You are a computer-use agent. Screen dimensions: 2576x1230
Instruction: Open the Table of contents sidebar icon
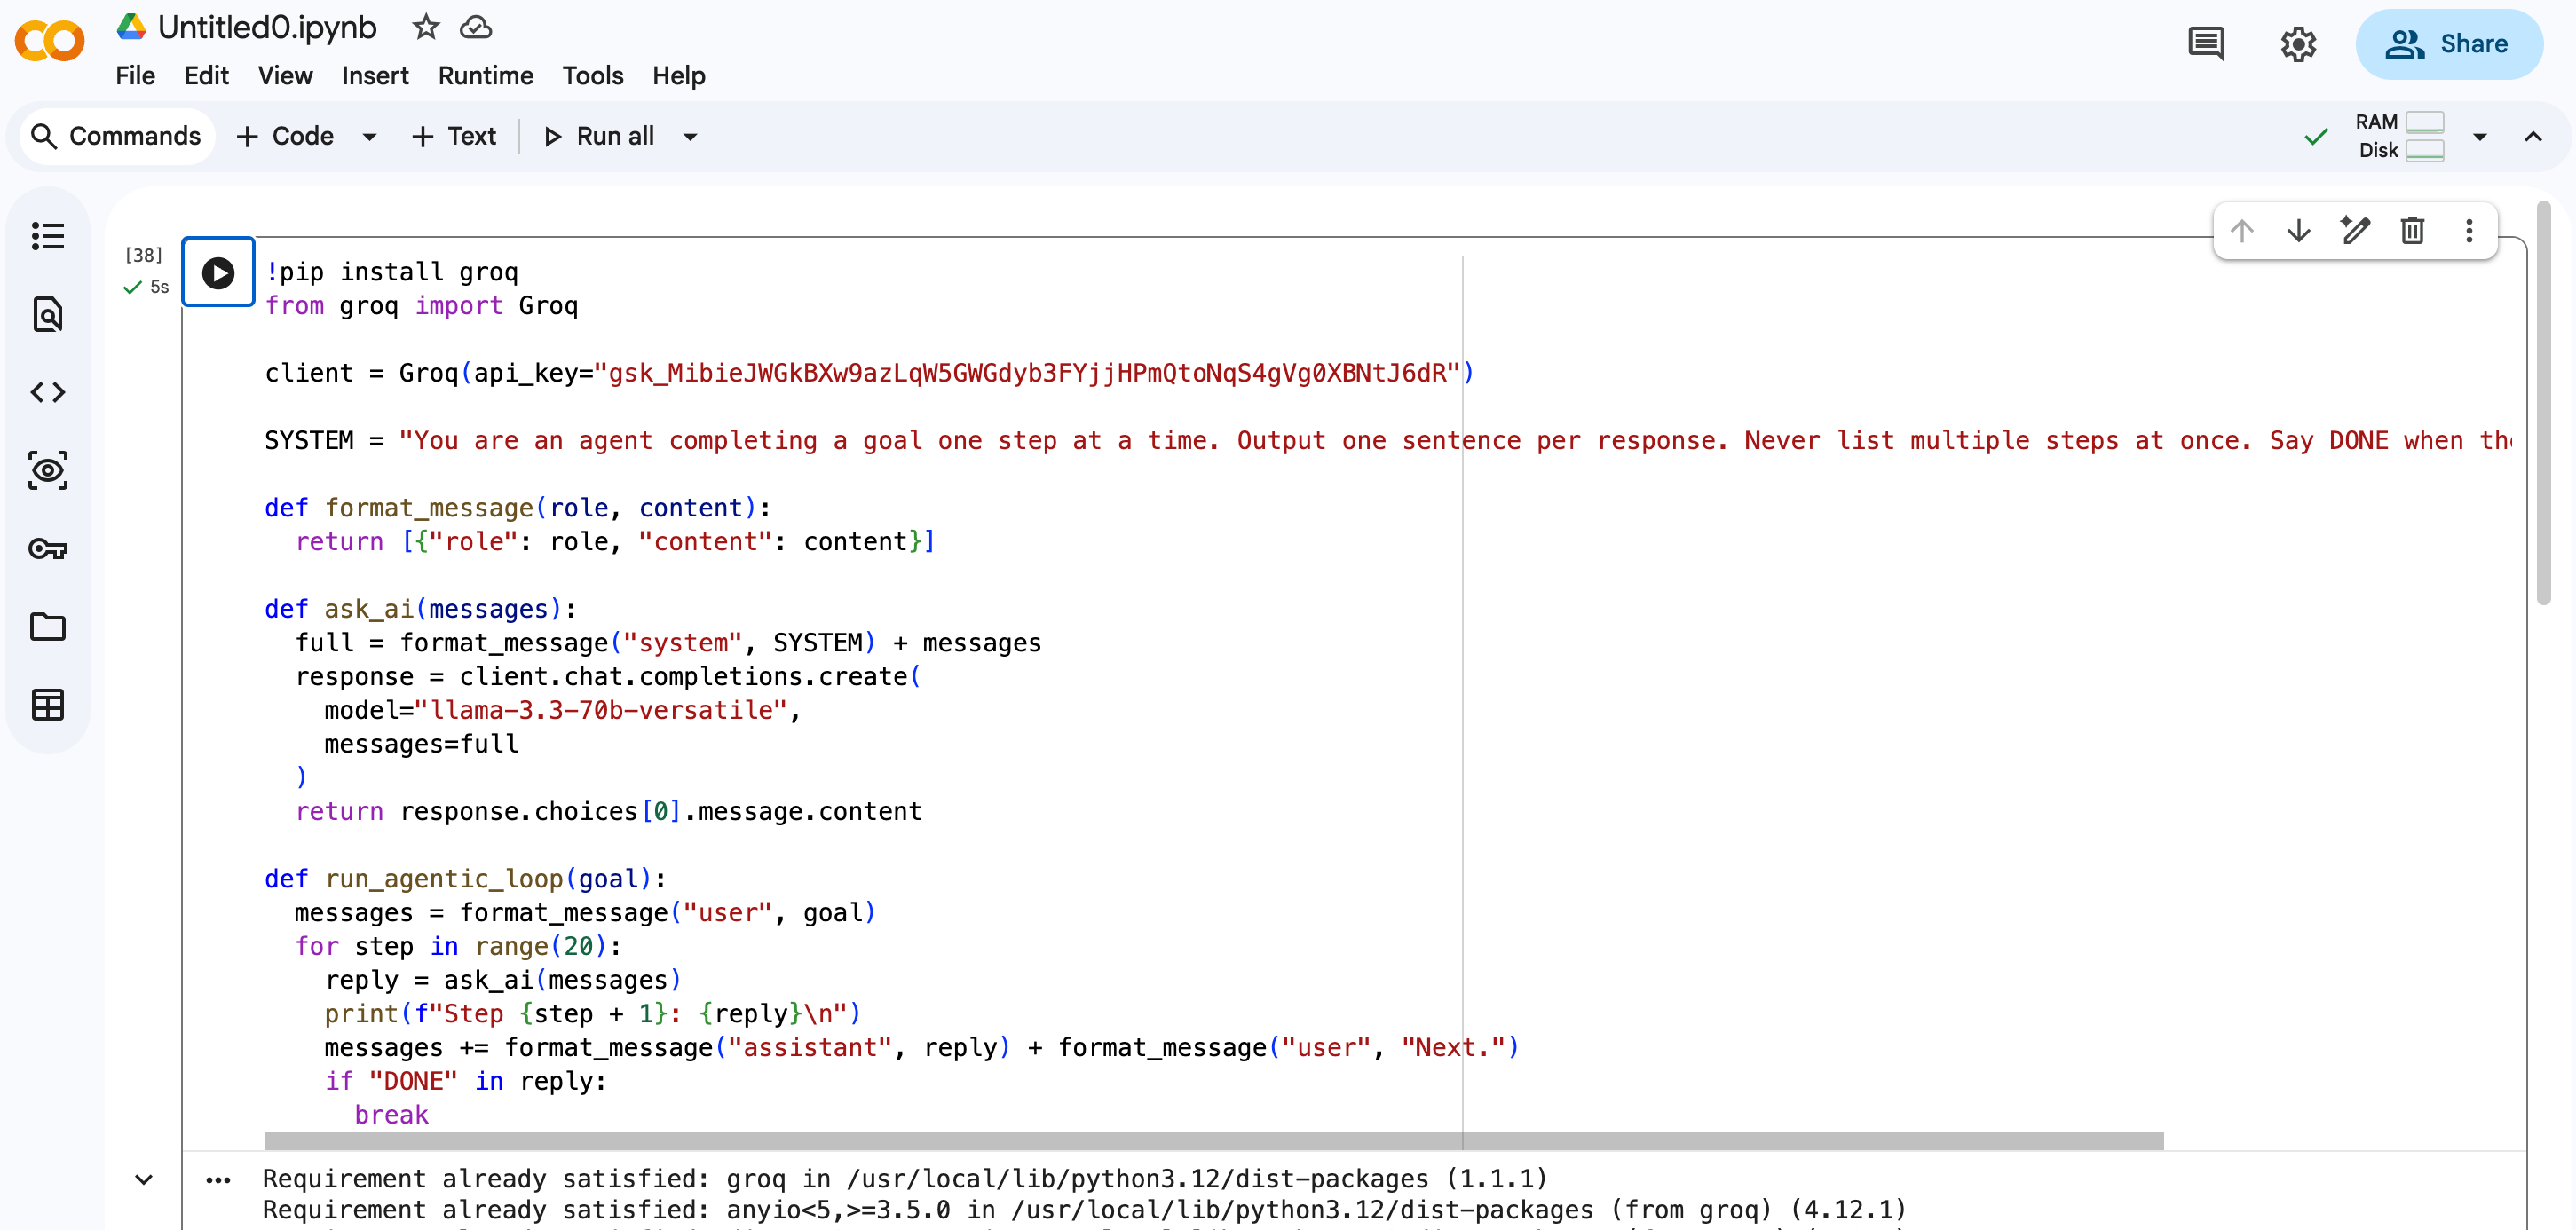pos(48,236)
